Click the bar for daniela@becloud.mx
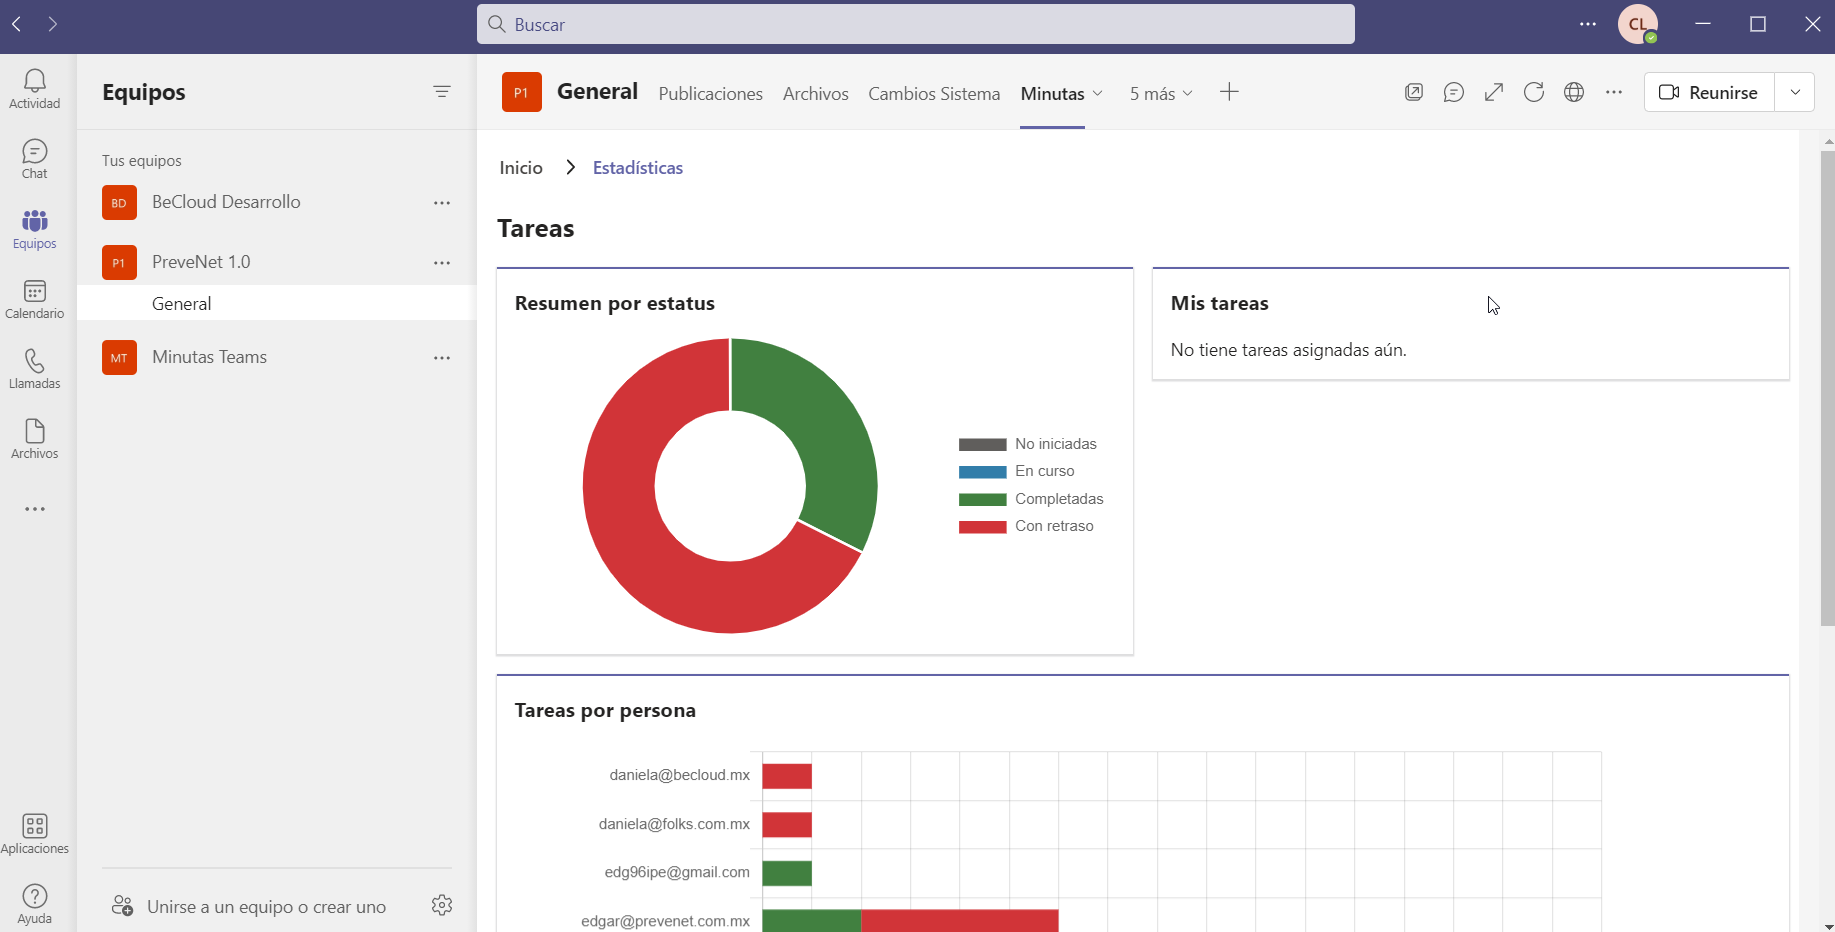Screen dimensions: 1835x932 point(787,776)
